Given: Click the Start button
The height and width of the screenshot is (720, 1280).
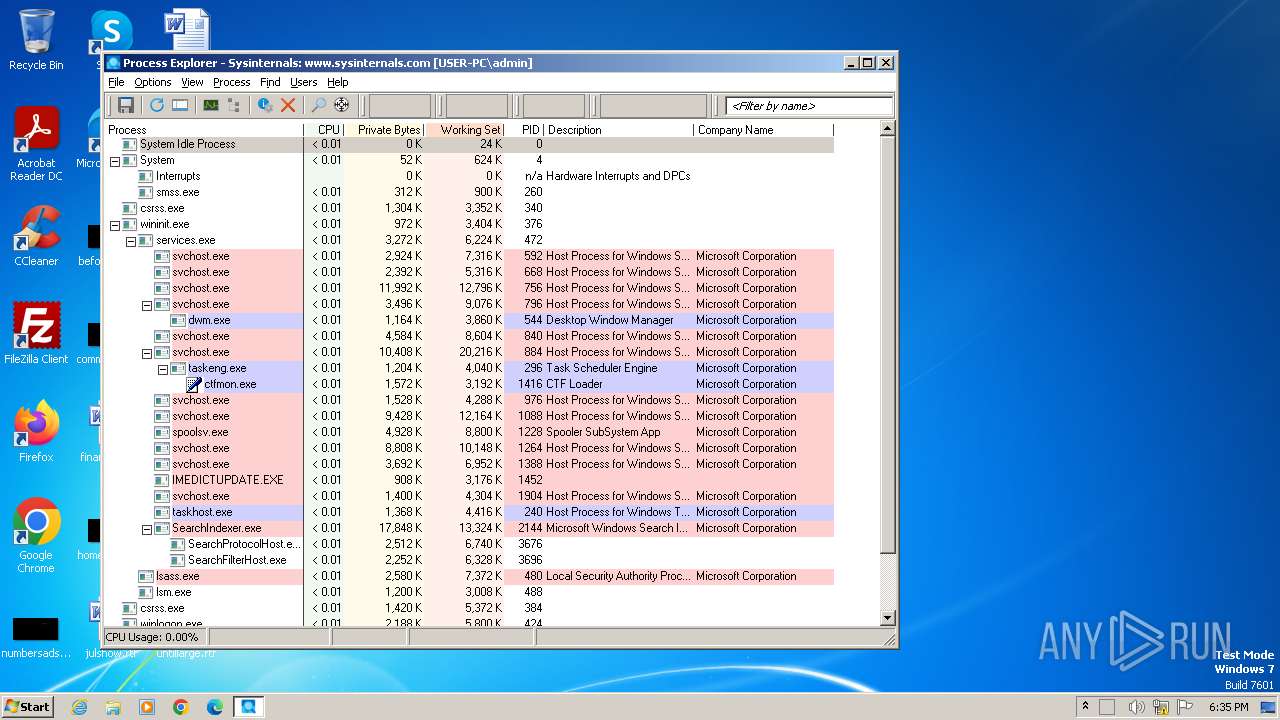Looking at the screenshot, I should [x=28, y=707].
